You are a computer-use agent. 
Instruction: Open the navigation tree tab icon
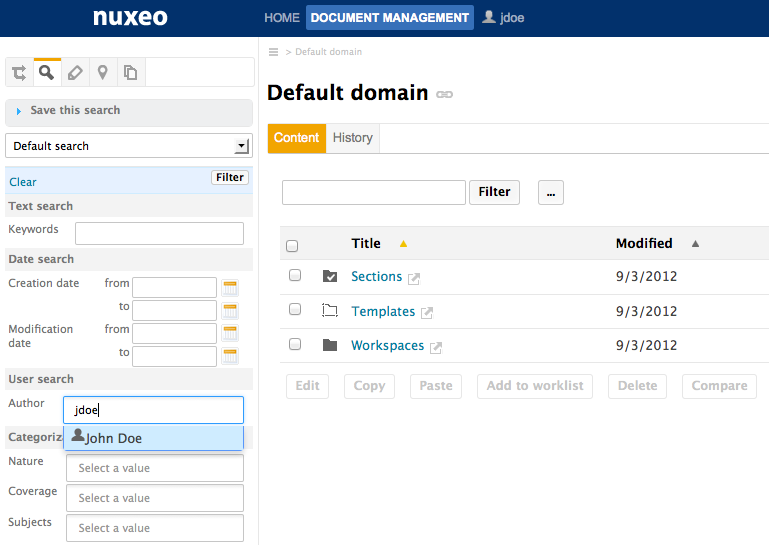click(x=19, y=72)
